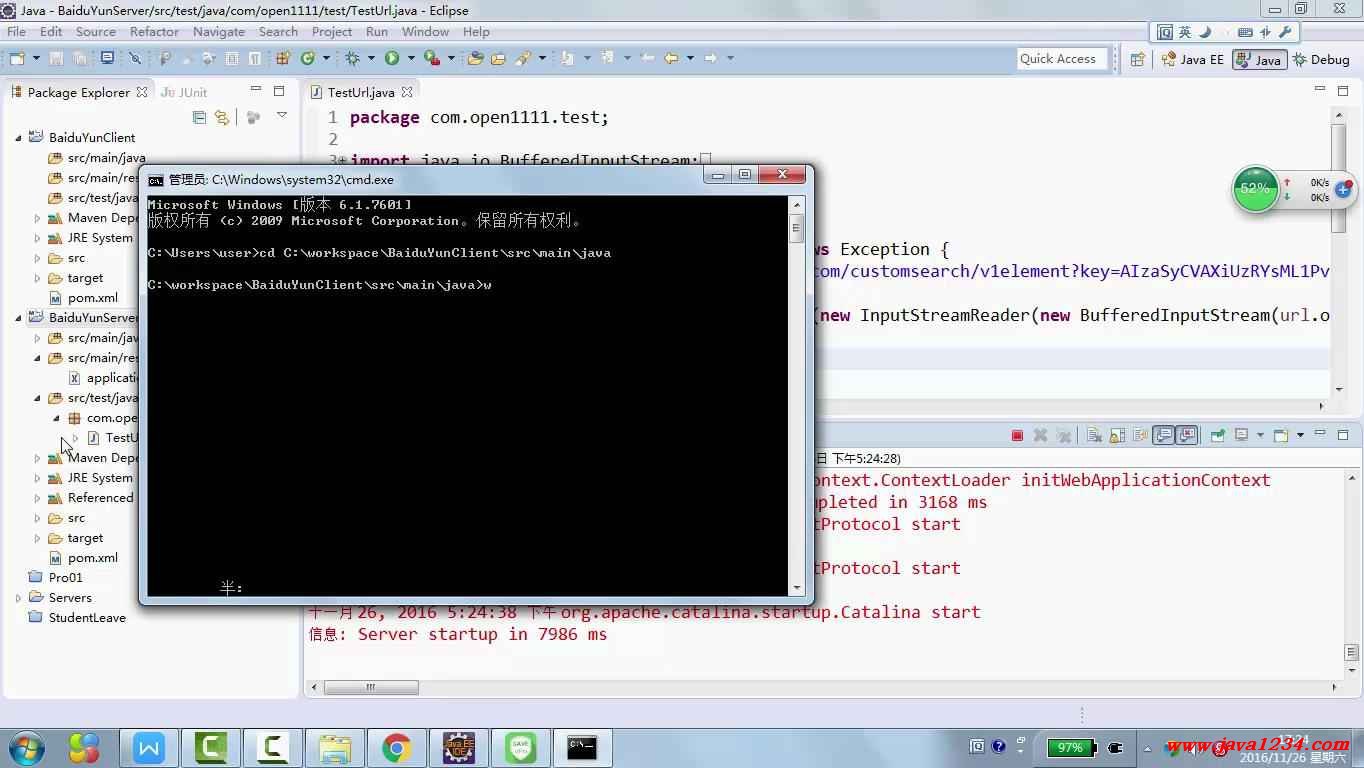Open the Navigate menu
1364x768 pixels.
point(218,31)
